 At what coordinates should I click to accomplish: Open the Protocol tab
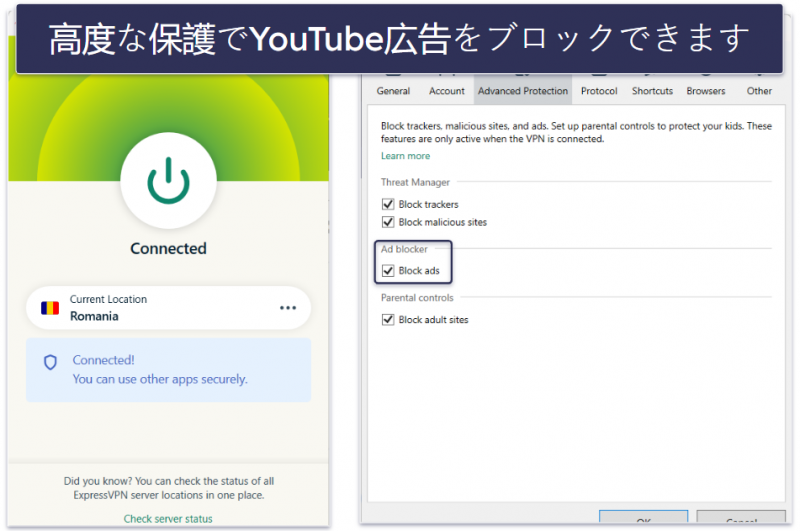coord(599,91)
